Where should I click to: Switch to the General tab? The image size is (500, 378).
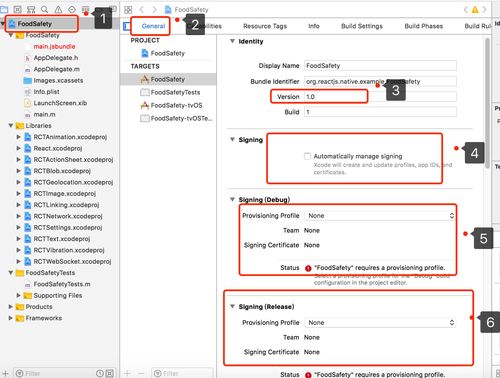[x=153, y=26]
